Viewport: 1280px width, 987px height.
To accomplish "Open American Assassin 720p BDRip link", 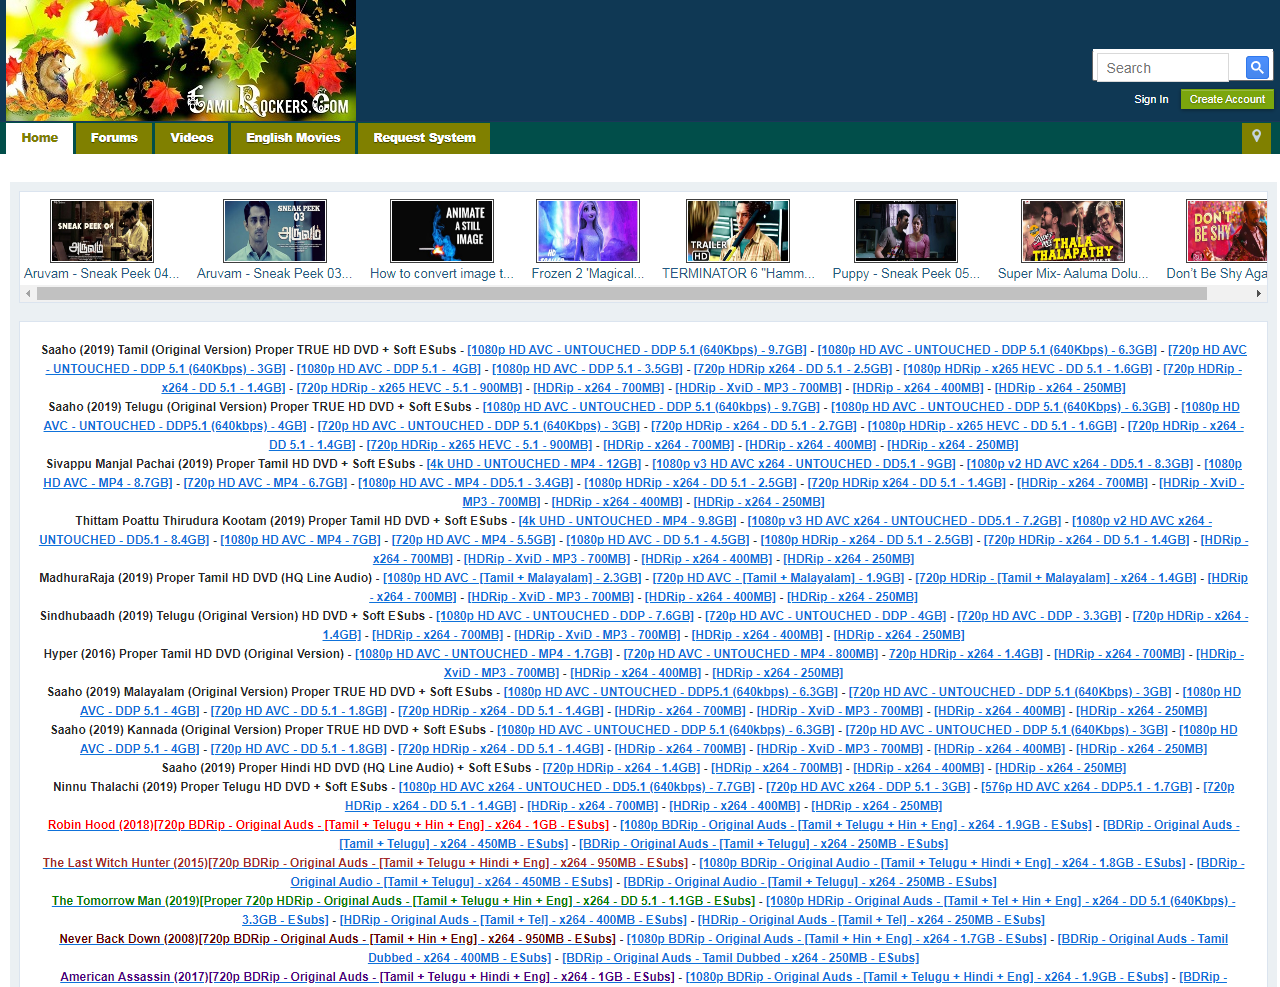I will (x=367, y=977).
